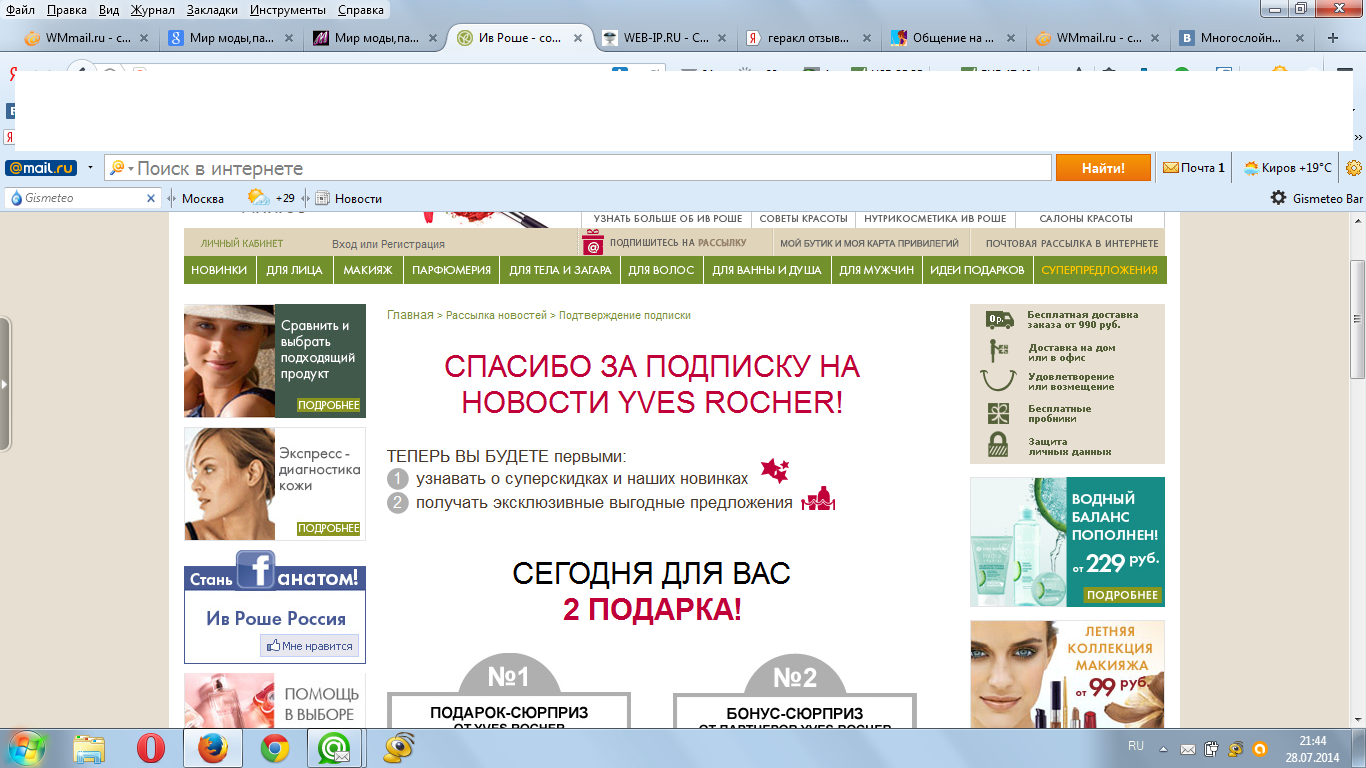Click the RU language indicator in tray

[1136, 746]
